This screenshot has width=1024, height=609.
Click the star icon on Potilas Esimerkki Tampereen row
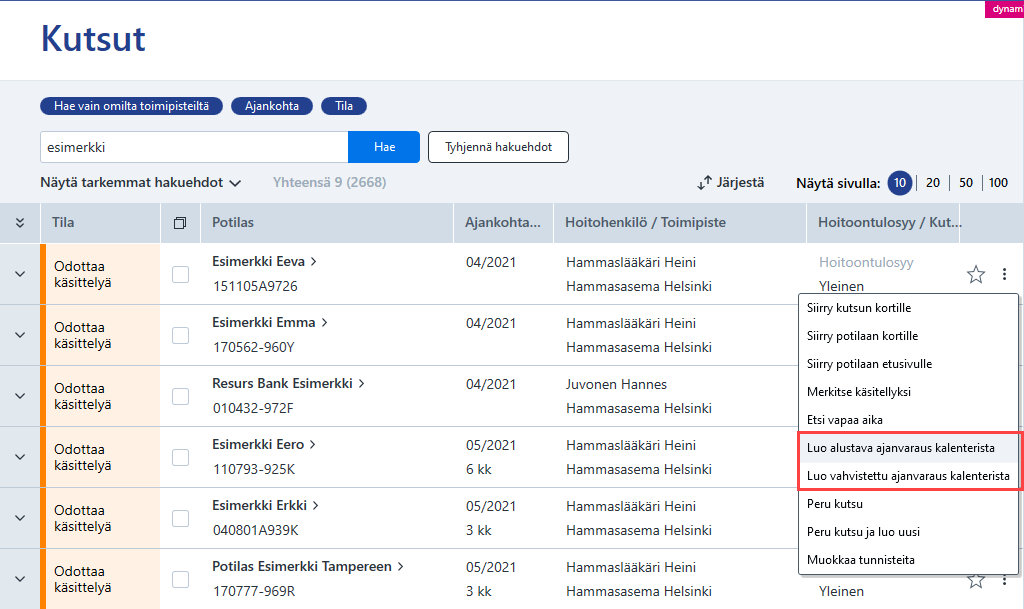tap(976, 580)
